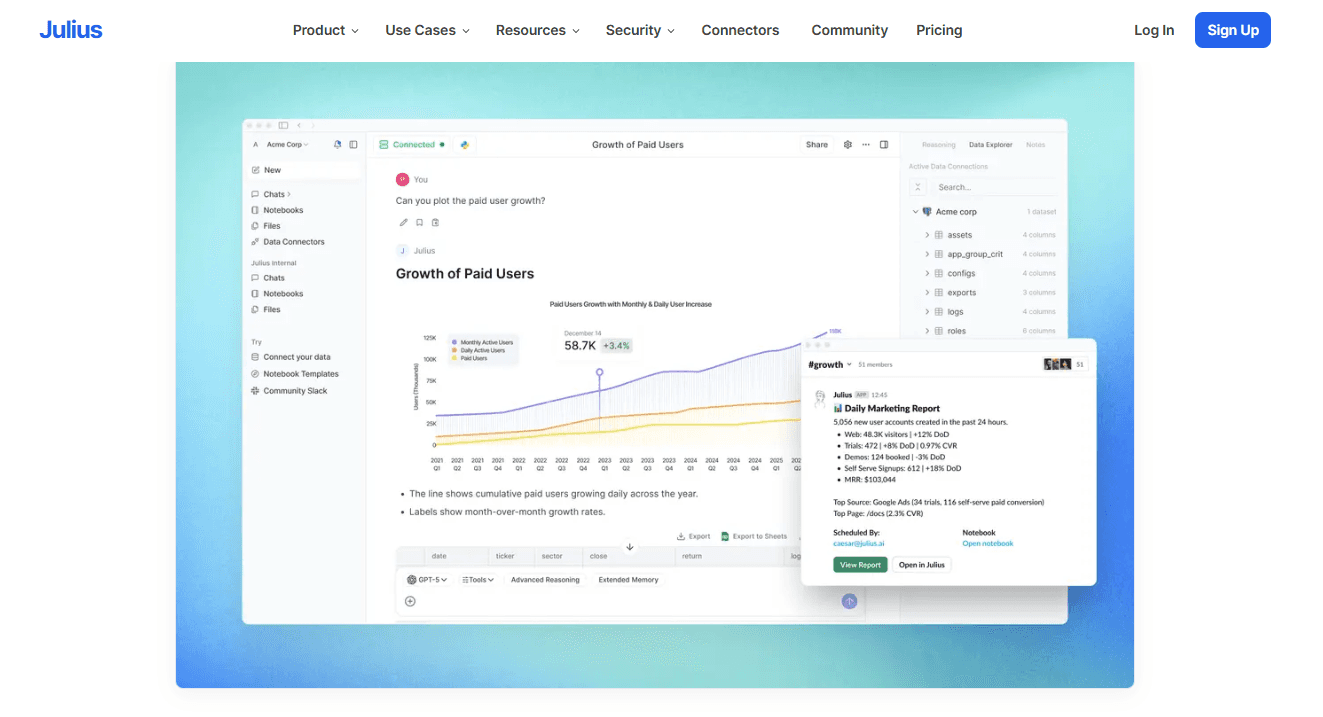The width and height of the screenshot is (1323, 717).
Task: Toggle the right side panel icon
Action: [x=884, y=145]
